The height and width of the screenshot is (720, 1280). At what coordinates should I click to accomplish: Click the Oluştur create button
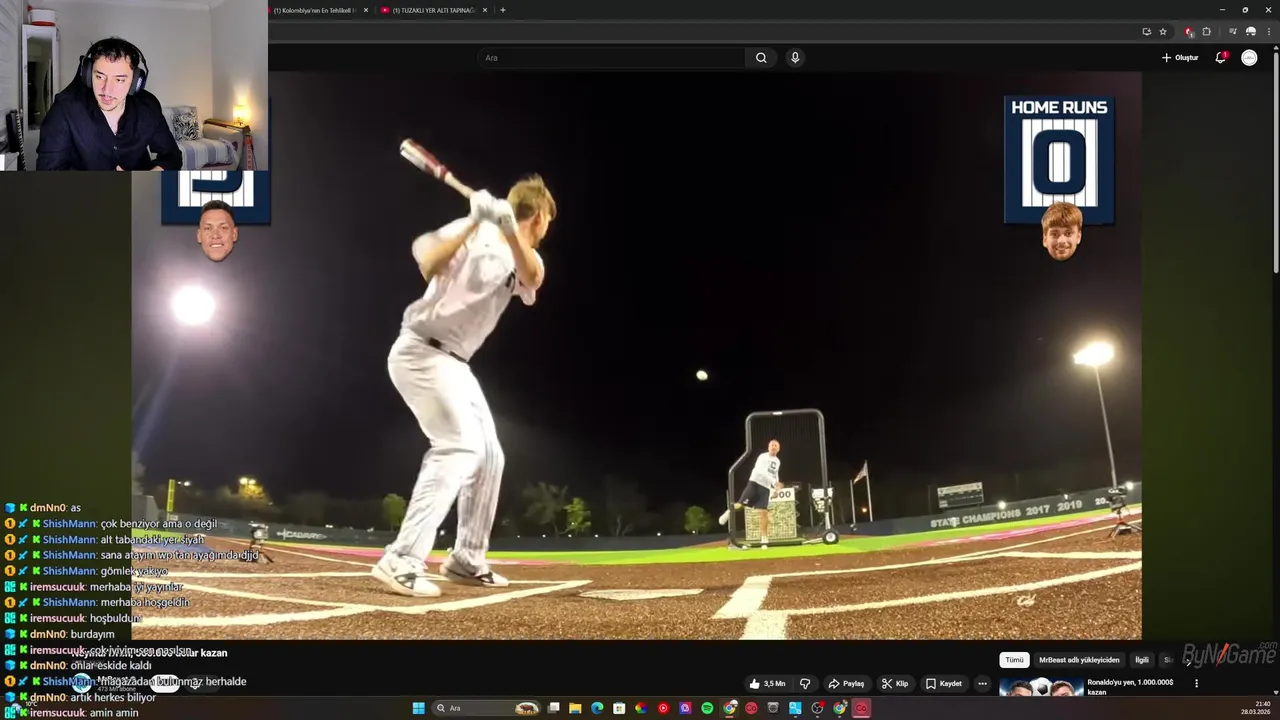[1180, 58]
